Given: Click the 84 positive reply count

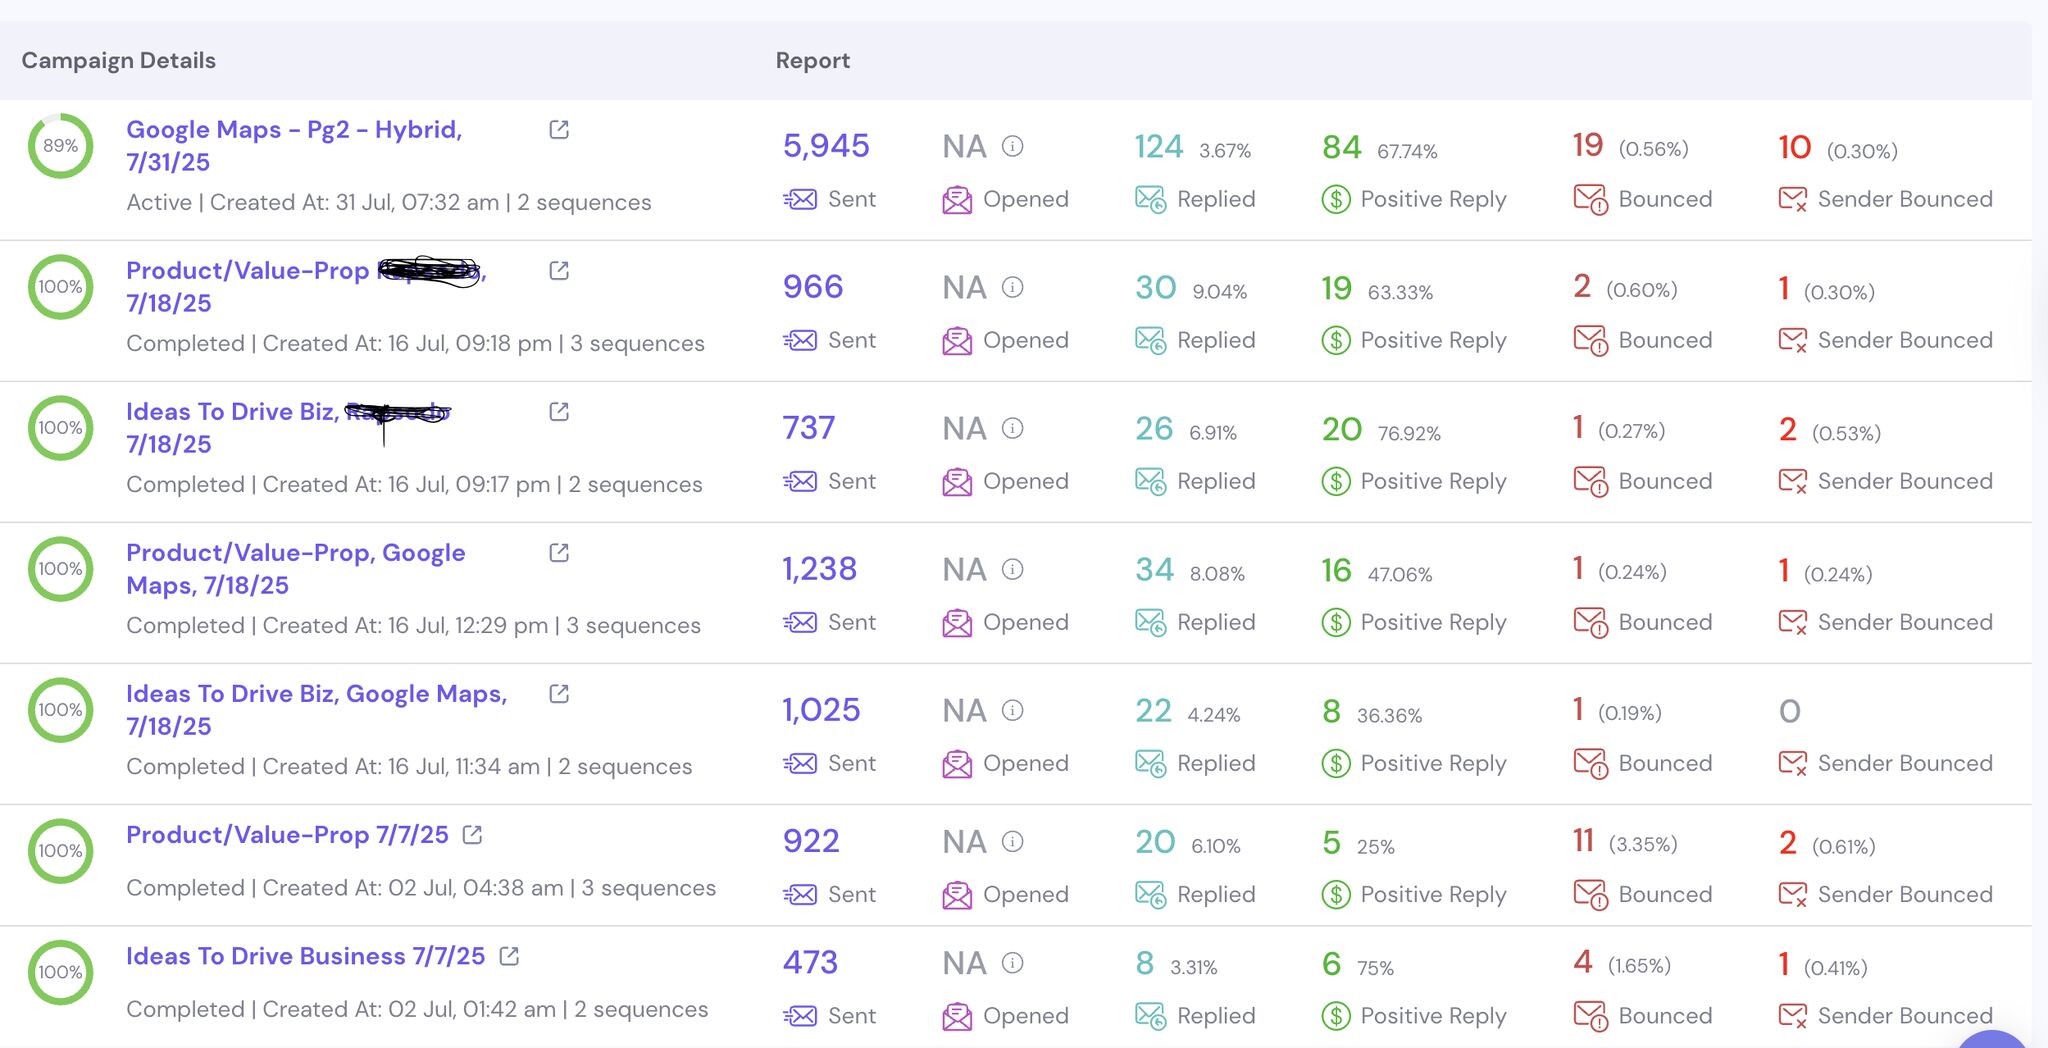Looking at the screenshot, I should coord(1341,148).
